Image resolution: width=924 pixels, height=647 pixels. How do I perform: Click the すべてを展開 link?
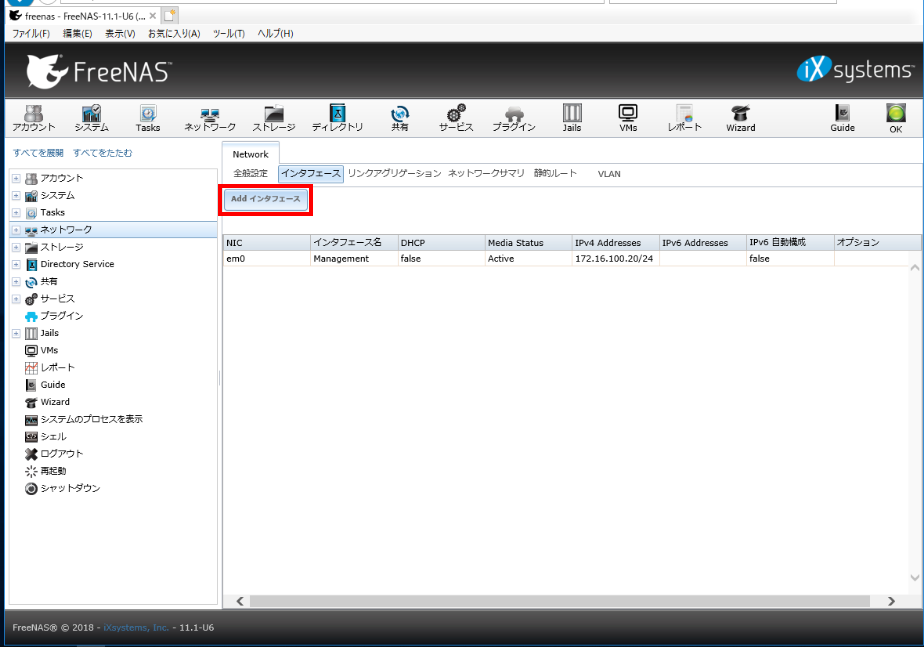38,153
